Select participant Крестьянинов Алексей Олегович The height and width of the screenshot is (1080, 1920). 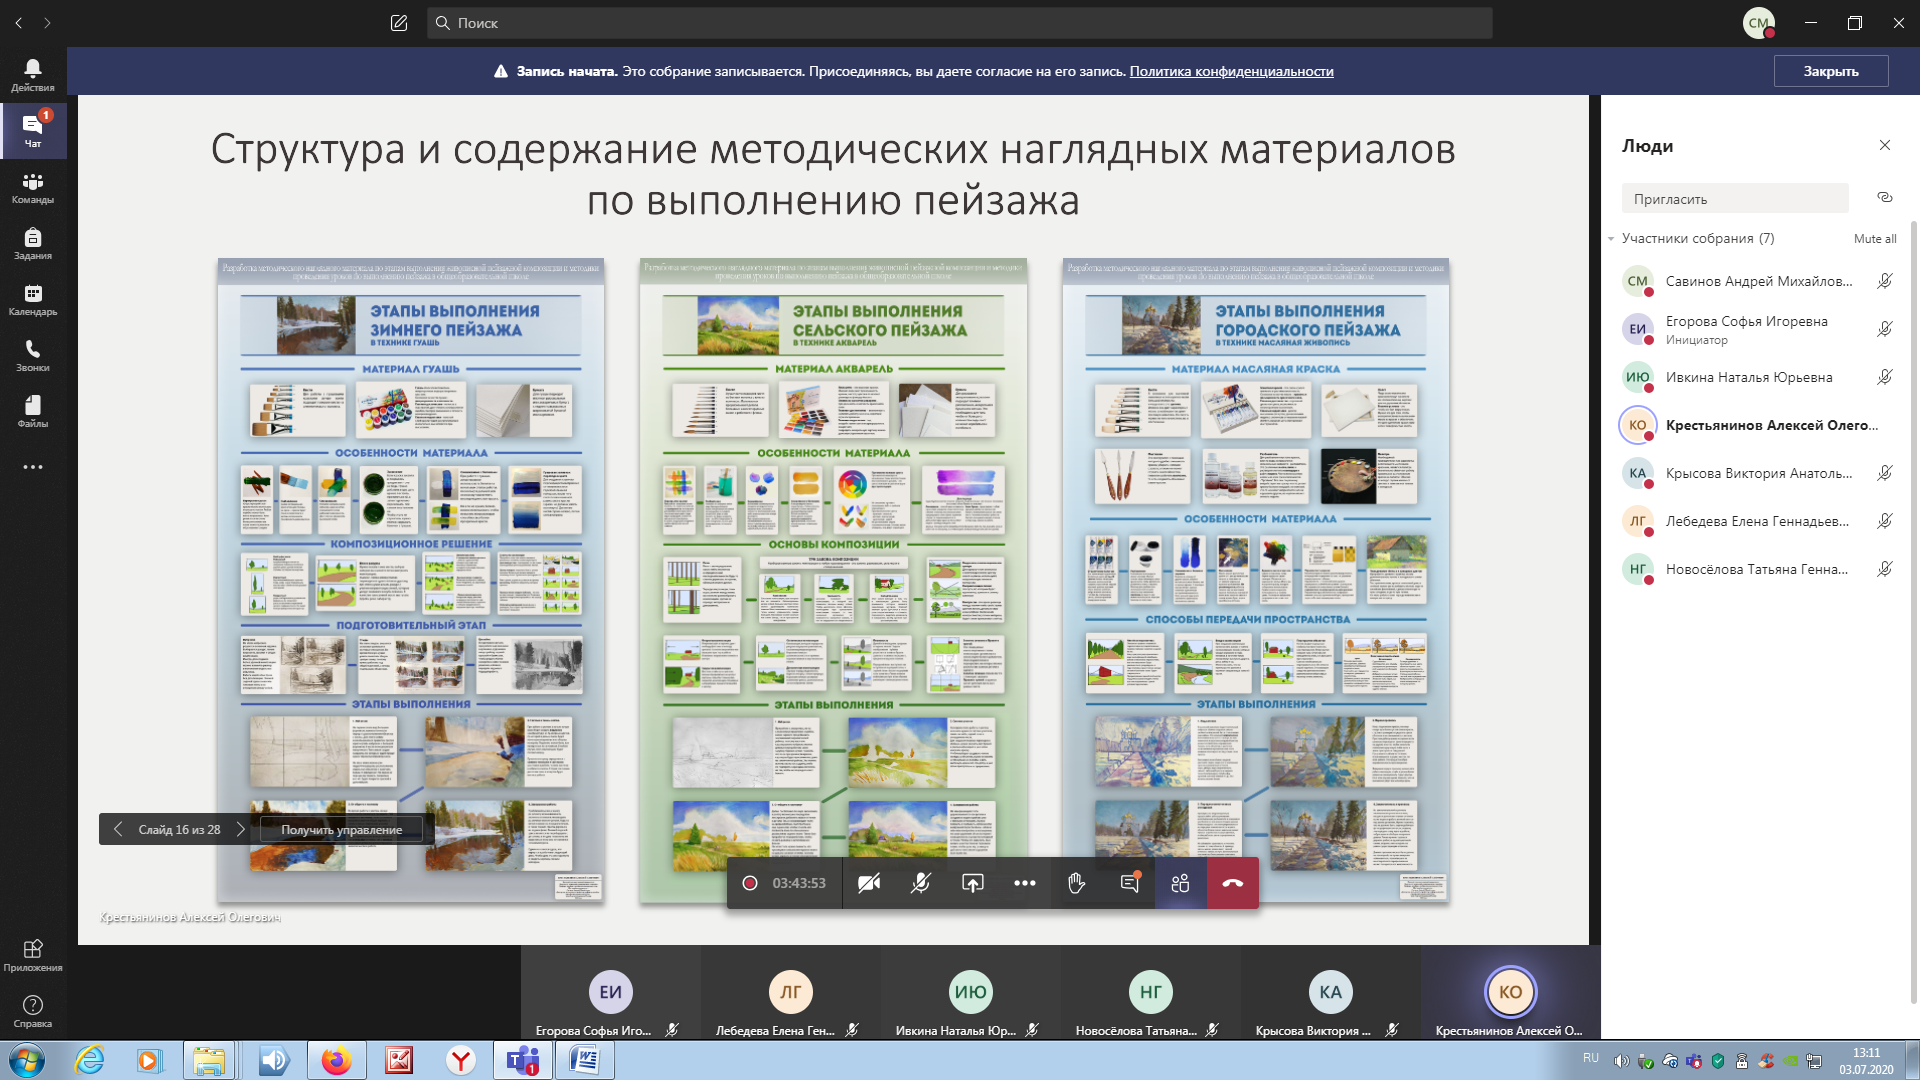pyautogui.click(x=1757, y=425)
